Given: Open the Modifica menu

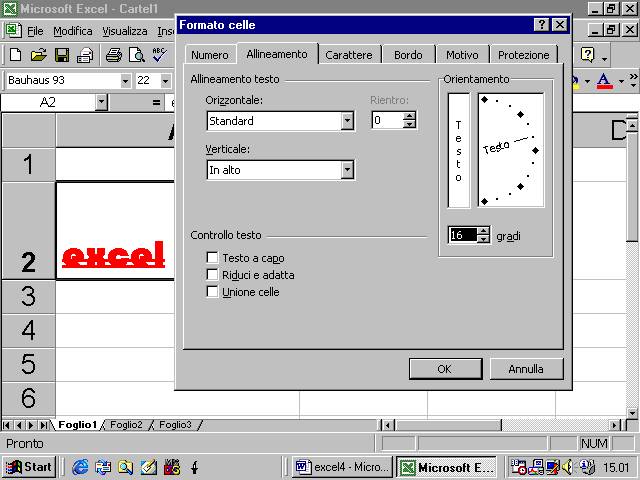Looking at the screenshot, I should pyautogui.click(x=73, y=31).
